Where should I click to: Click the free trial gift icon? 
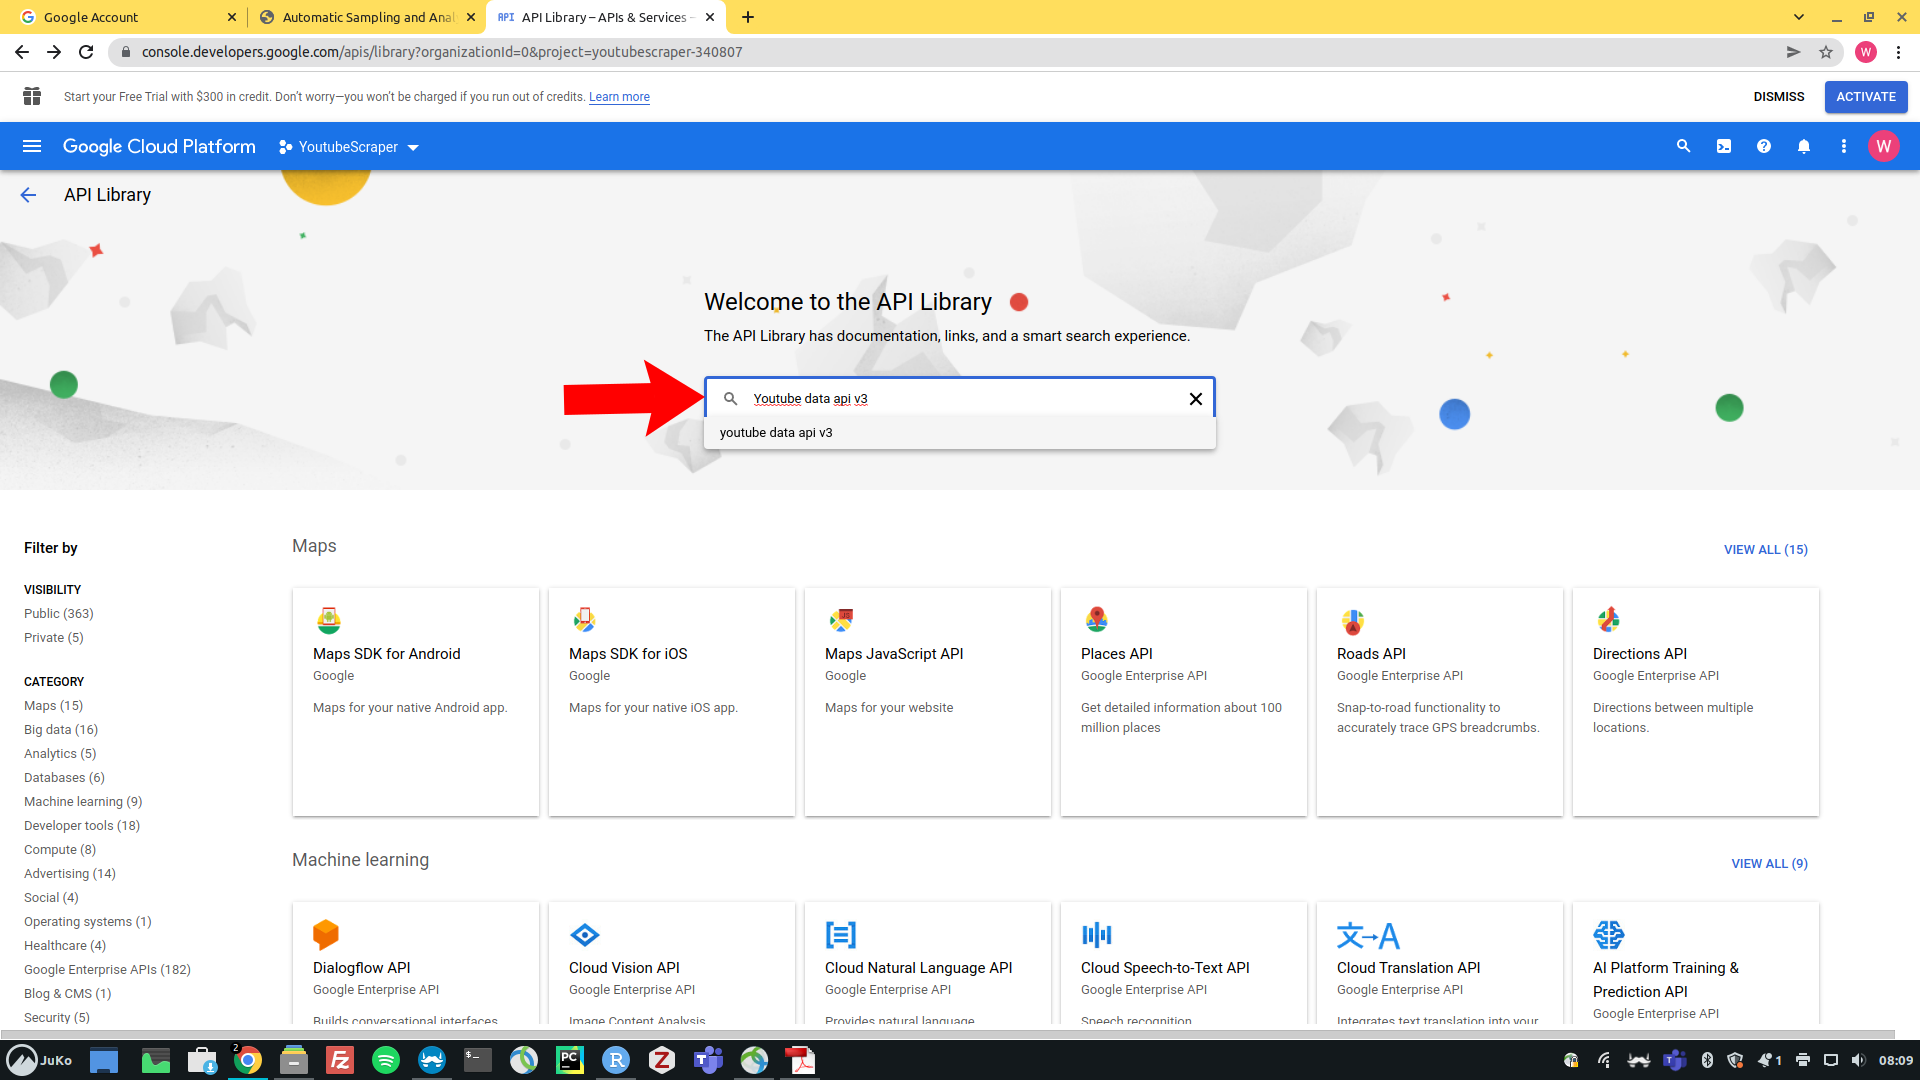pyautogui.click(x=32, y=96)
